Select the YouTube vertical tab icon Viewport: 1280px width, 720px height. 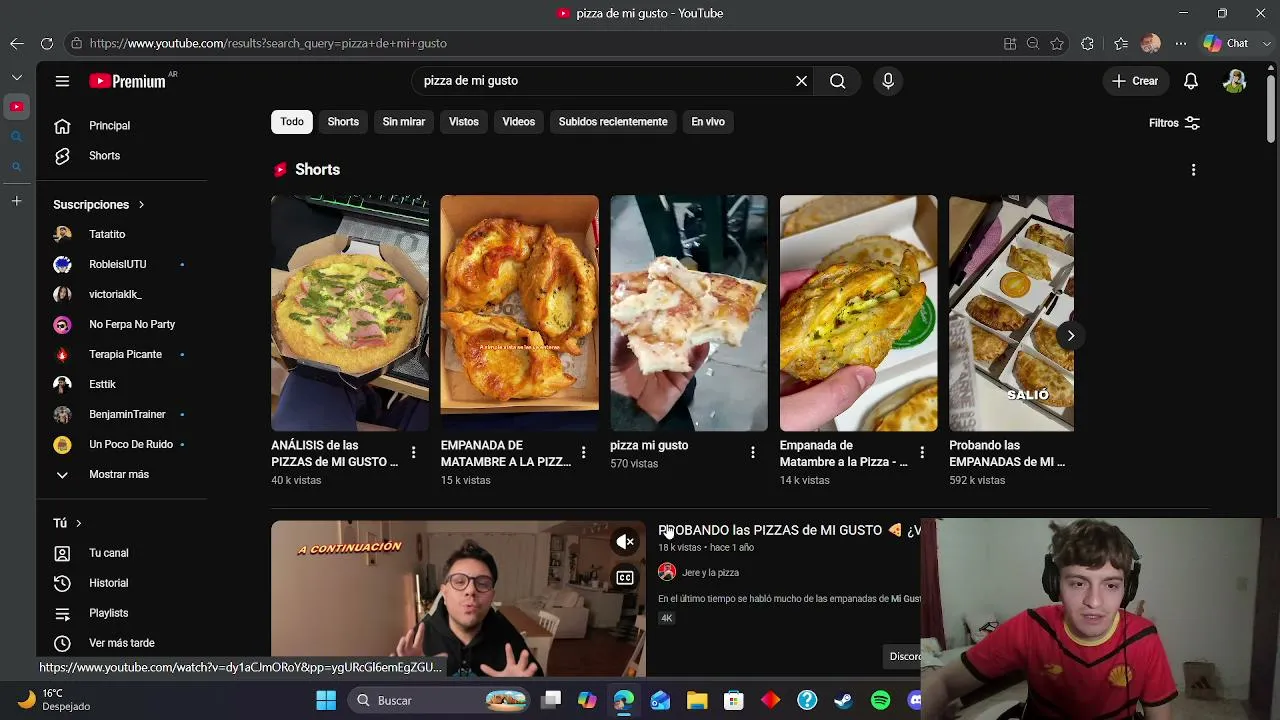[17, 106]
